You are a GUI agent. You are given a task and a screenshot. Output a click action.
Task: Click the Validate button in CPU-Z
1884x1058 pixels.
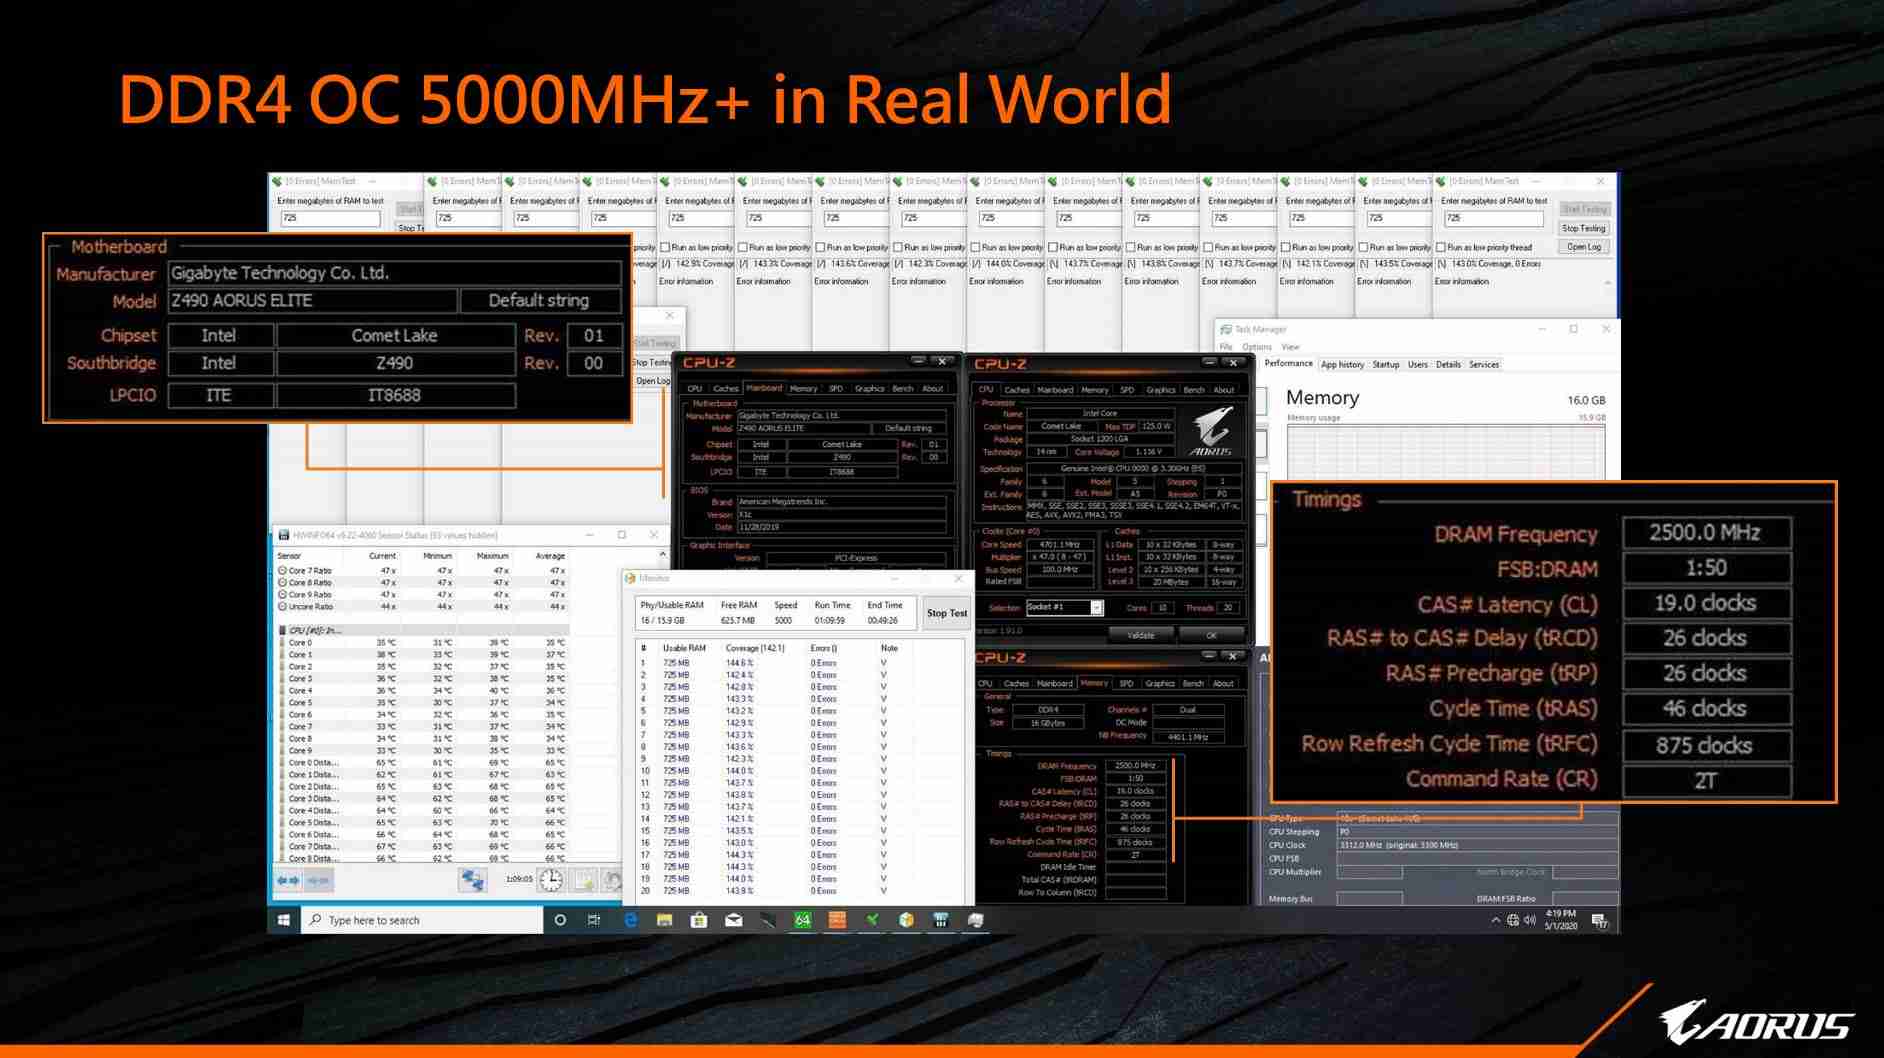[x=1141, y=635]
